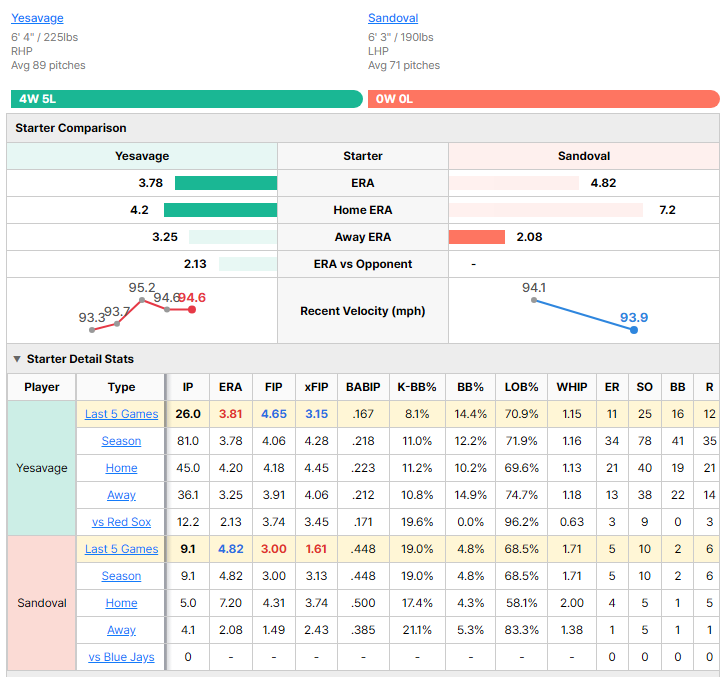Image resolution: width=726 pixels, height=677 pixels.
Task: Click the red 0W 0L record bar
Action: point(544,99)
